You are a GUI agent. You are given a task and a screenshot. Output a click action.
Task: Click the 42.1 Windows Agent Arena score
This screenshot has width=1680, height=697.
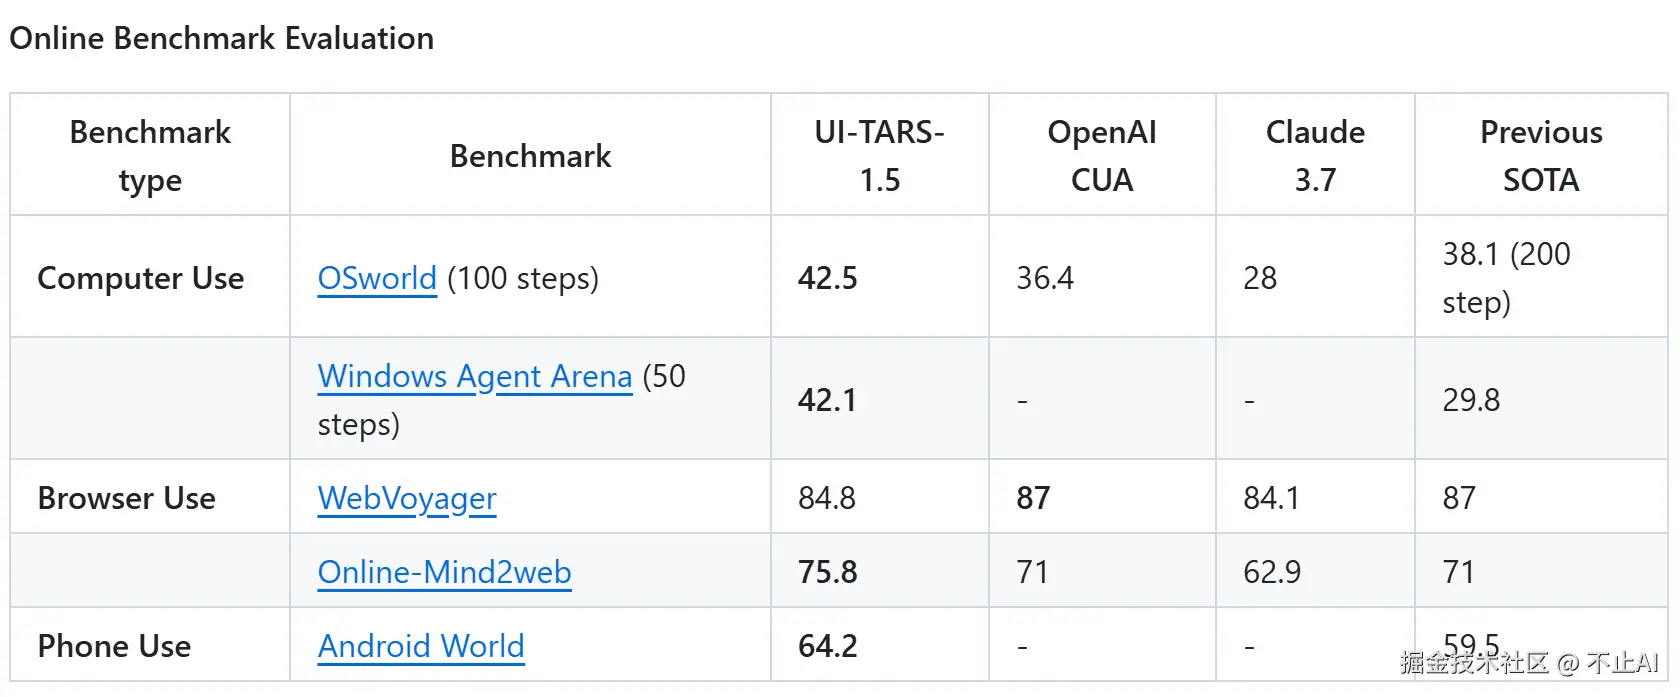(827, 400)
